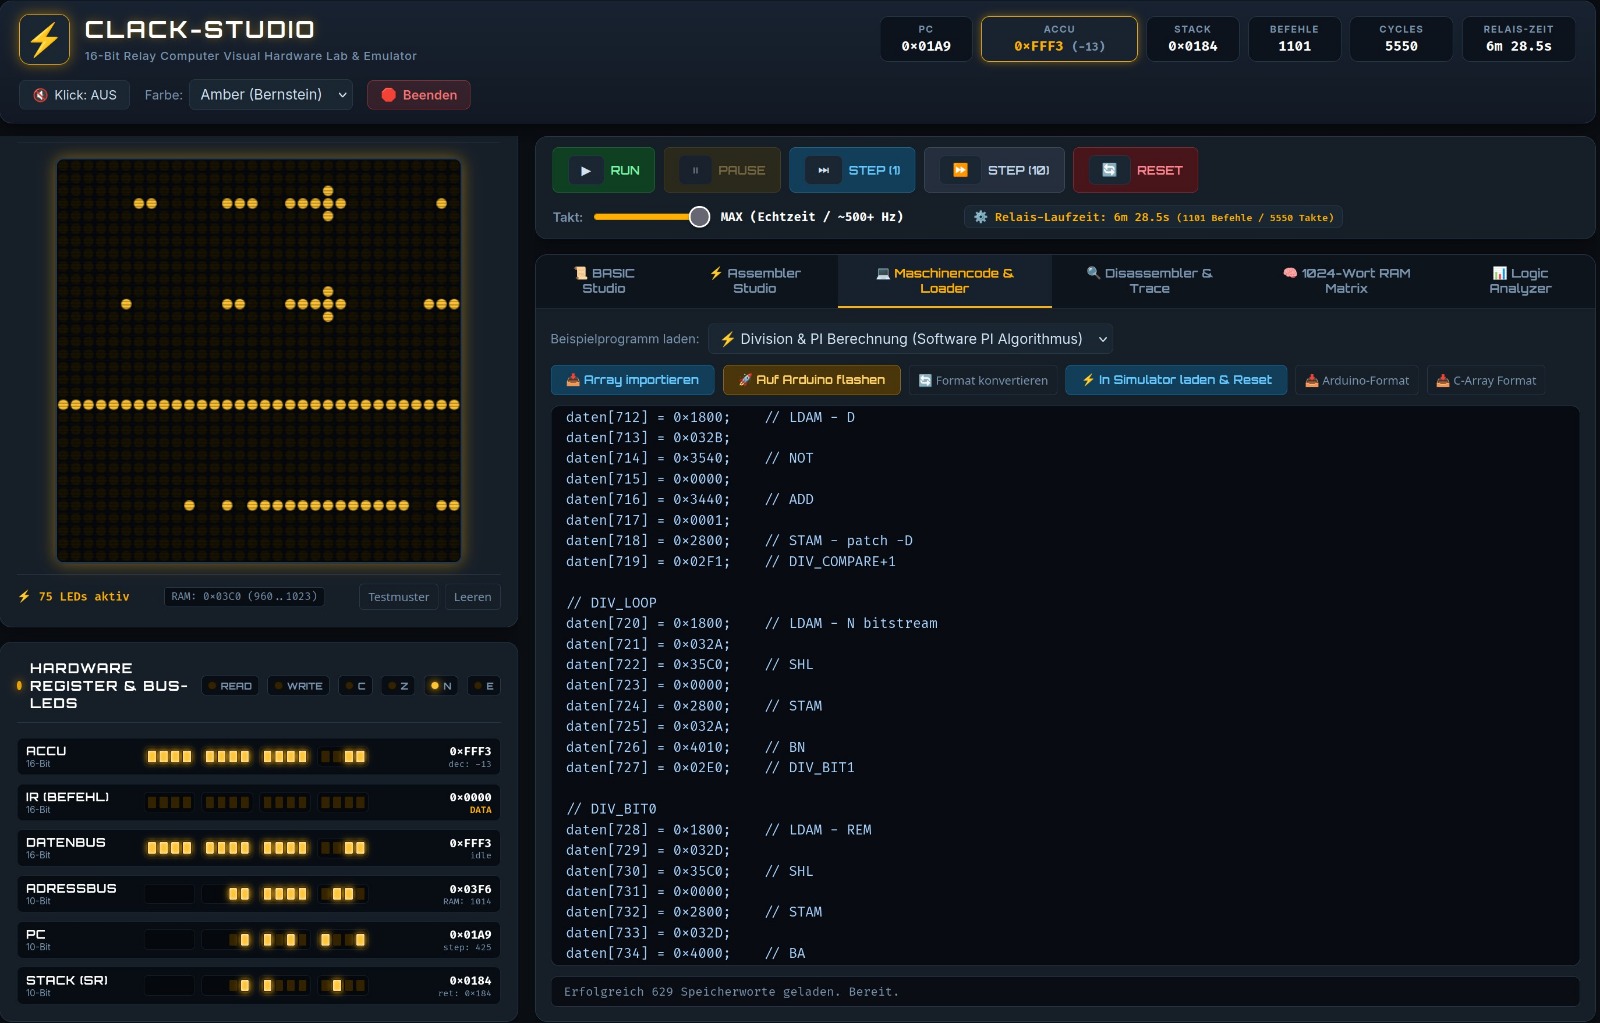This screenshot has height=1023, width=1600.
Task: Click RAM: 0x03C0 (960..1023) label
Action: [x=244, y=596]
